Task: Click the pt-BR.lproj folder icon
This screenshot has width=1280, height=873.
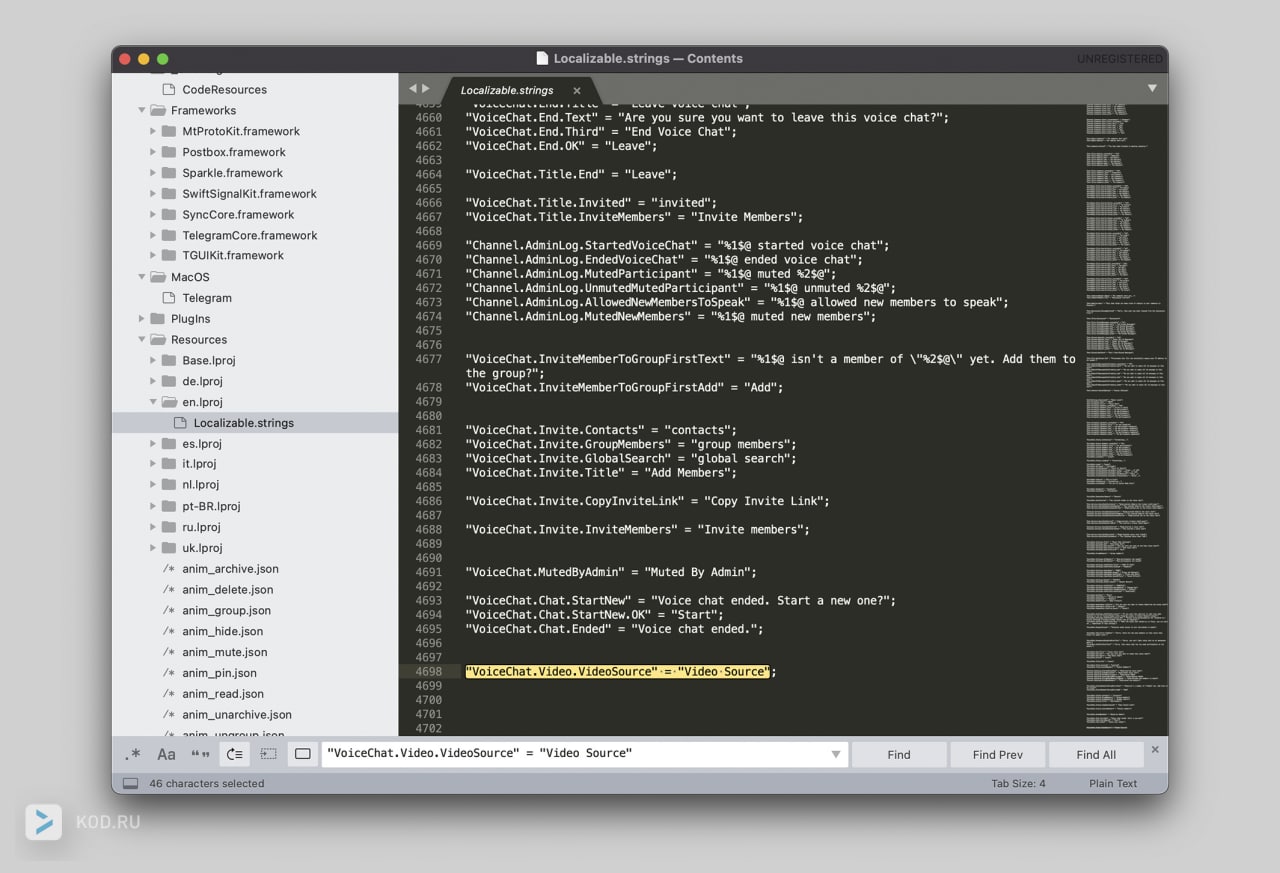Action: [169, 506]
